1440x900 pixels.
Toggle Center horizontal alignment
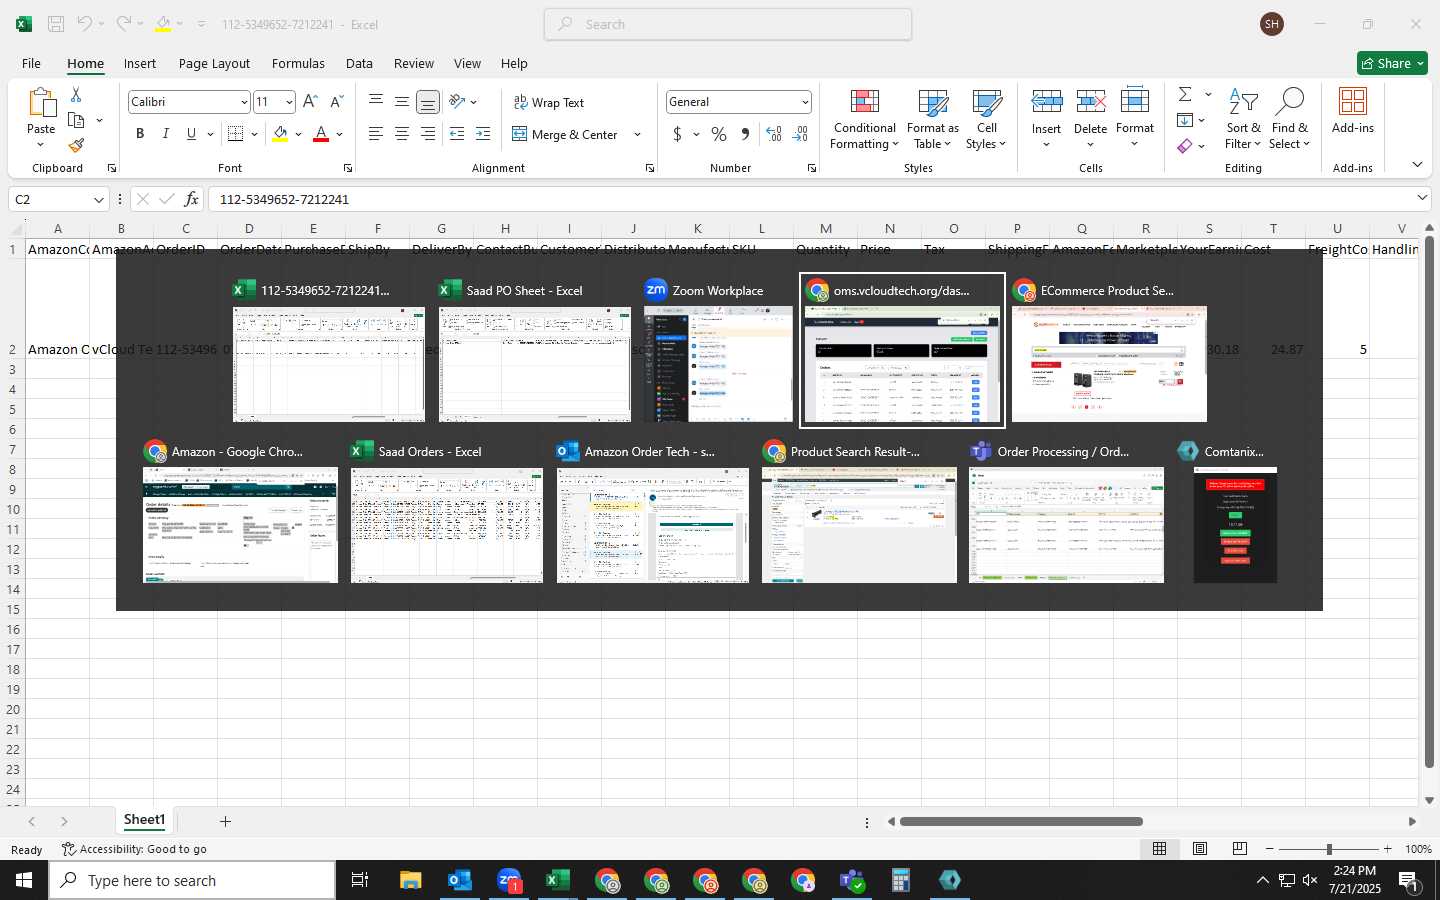click(402, 134)
